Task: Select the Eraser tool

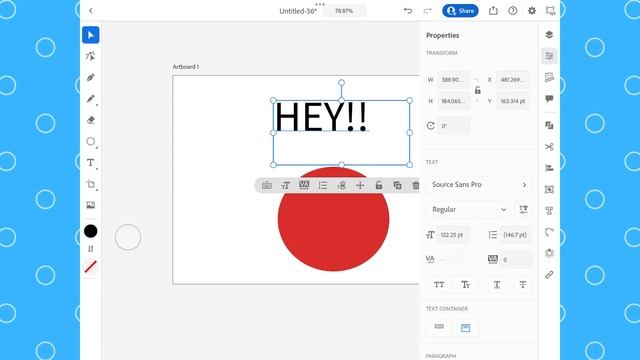Action: click(x=91, y=120)
